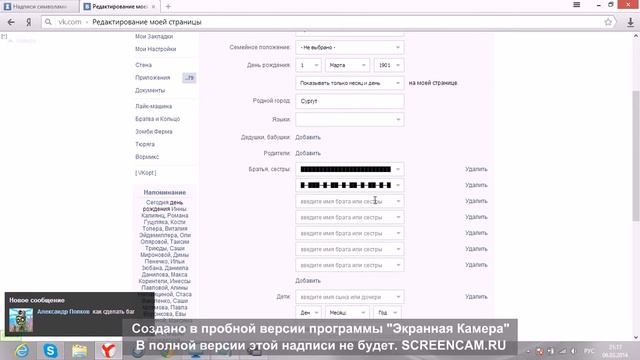
Task: Click the '[ VKopt ]' menu link
Action: [145, 173]
